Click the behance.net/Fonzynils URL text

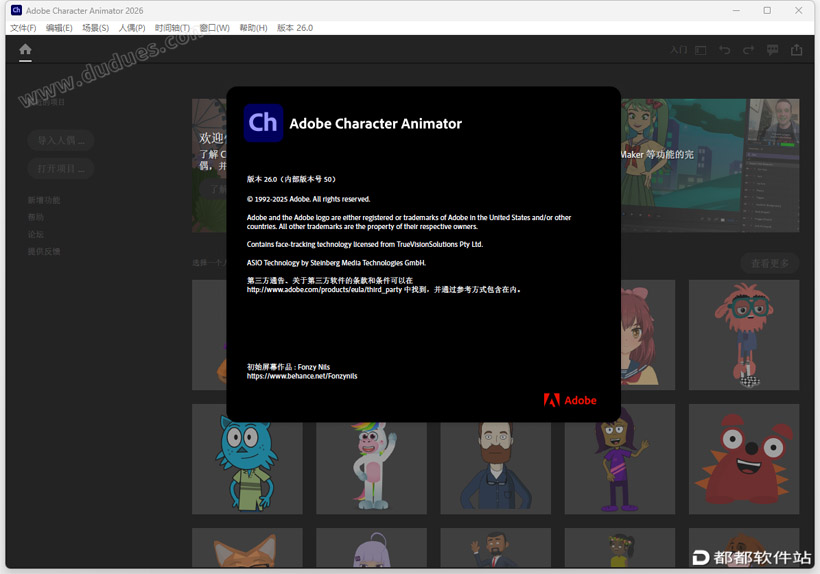[302, 376]
